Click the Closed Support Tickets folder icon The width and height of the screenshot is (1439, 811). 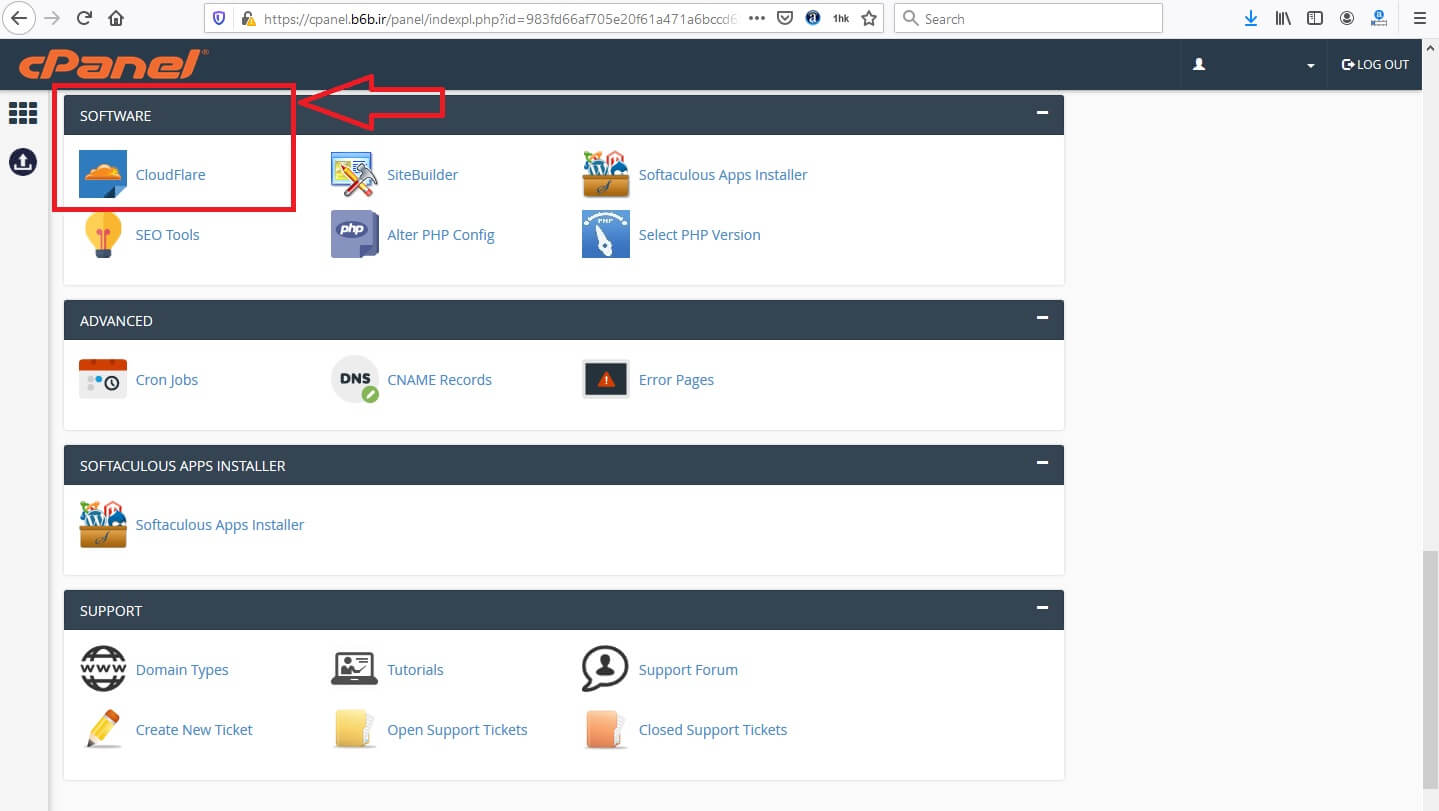(606, 730)
